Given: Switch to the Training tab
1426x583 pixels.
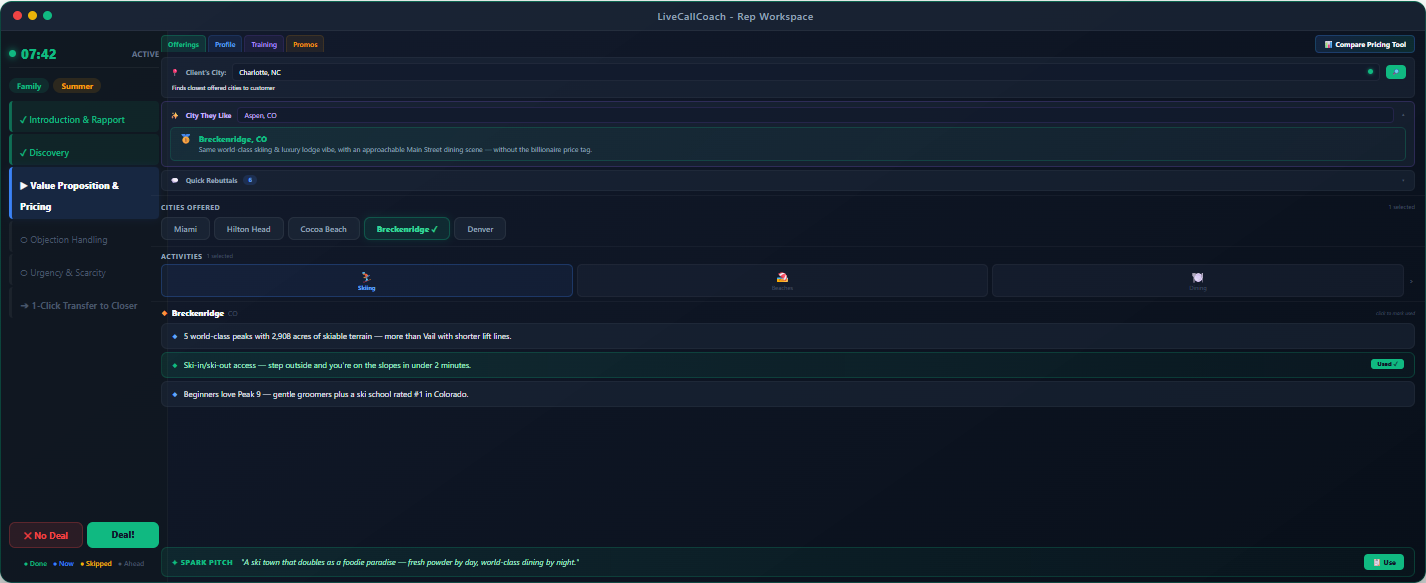Looking at the screenshot, I should (x=264, y=44).
